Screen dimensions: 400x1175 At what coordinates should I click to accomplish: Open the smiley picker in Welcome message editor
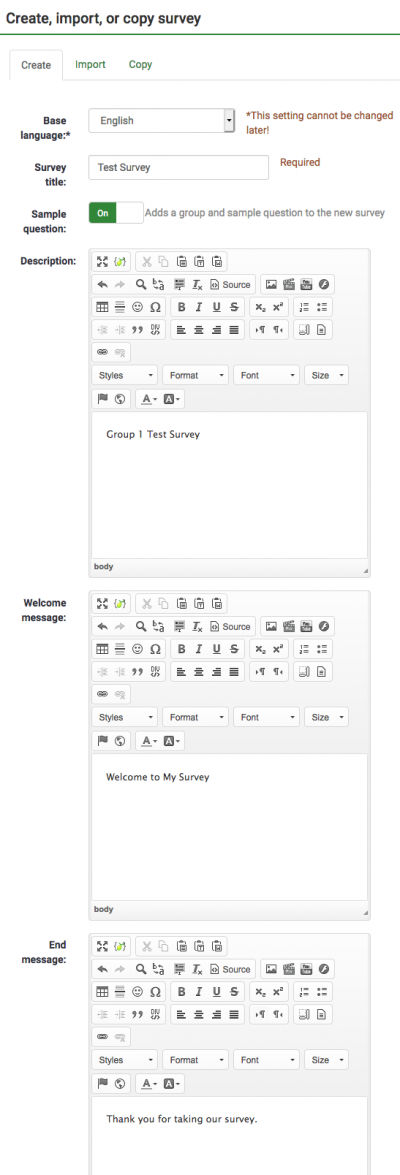pos(138,649)
